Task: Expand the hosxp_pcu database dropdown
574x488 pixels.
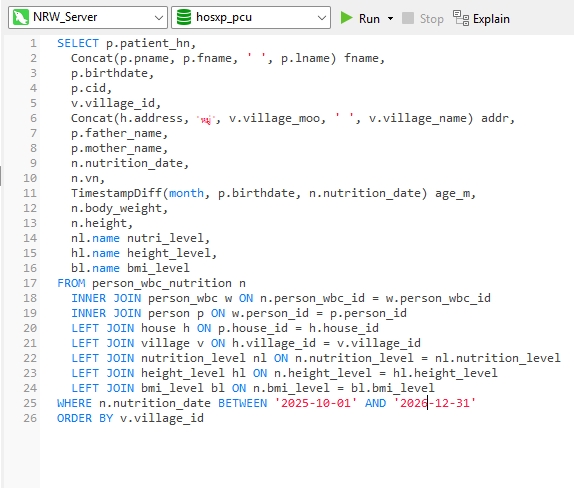Action: (321, 18)
